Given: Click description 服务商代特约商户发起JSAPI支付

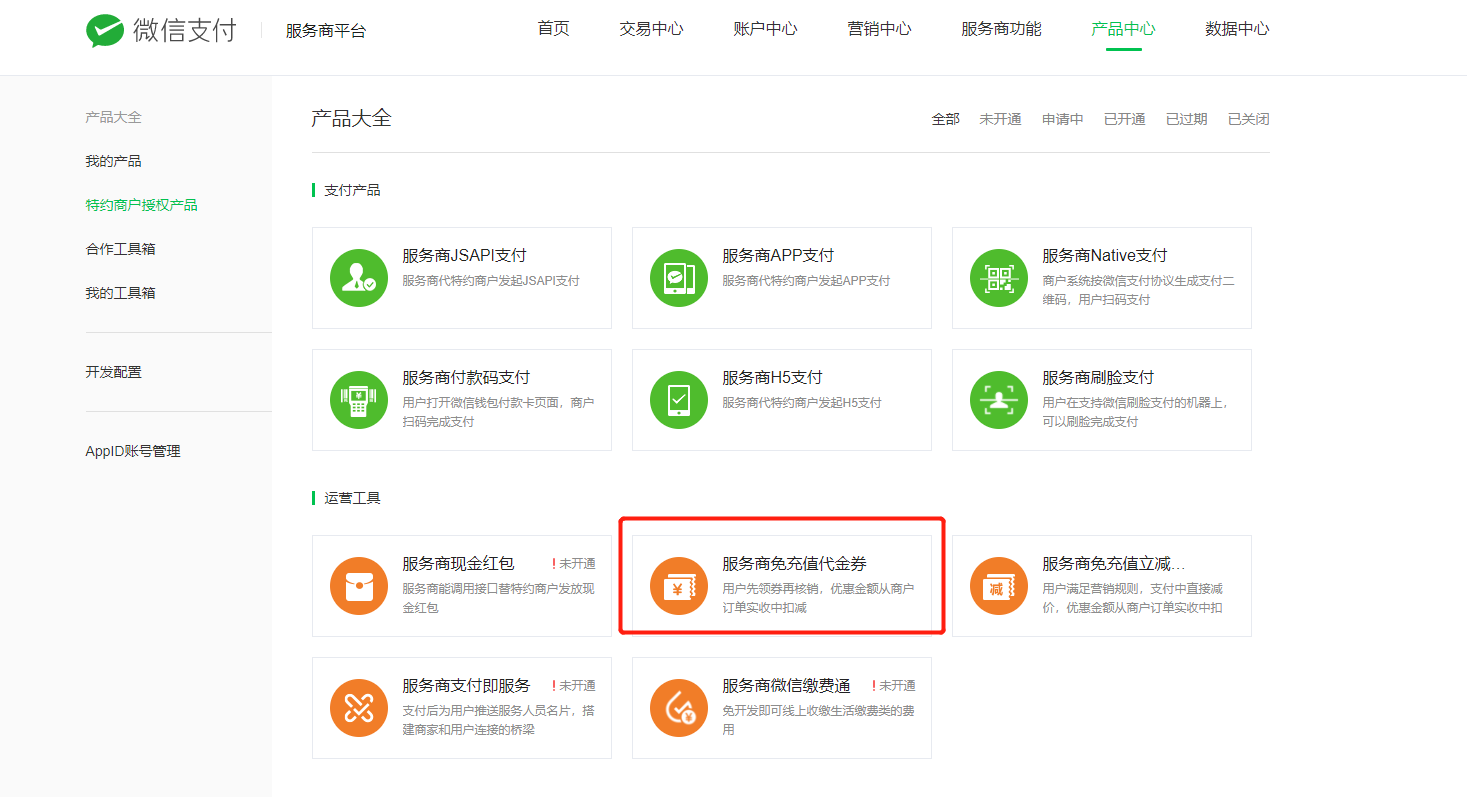Looking at the screenshot, I should [491, 281].
